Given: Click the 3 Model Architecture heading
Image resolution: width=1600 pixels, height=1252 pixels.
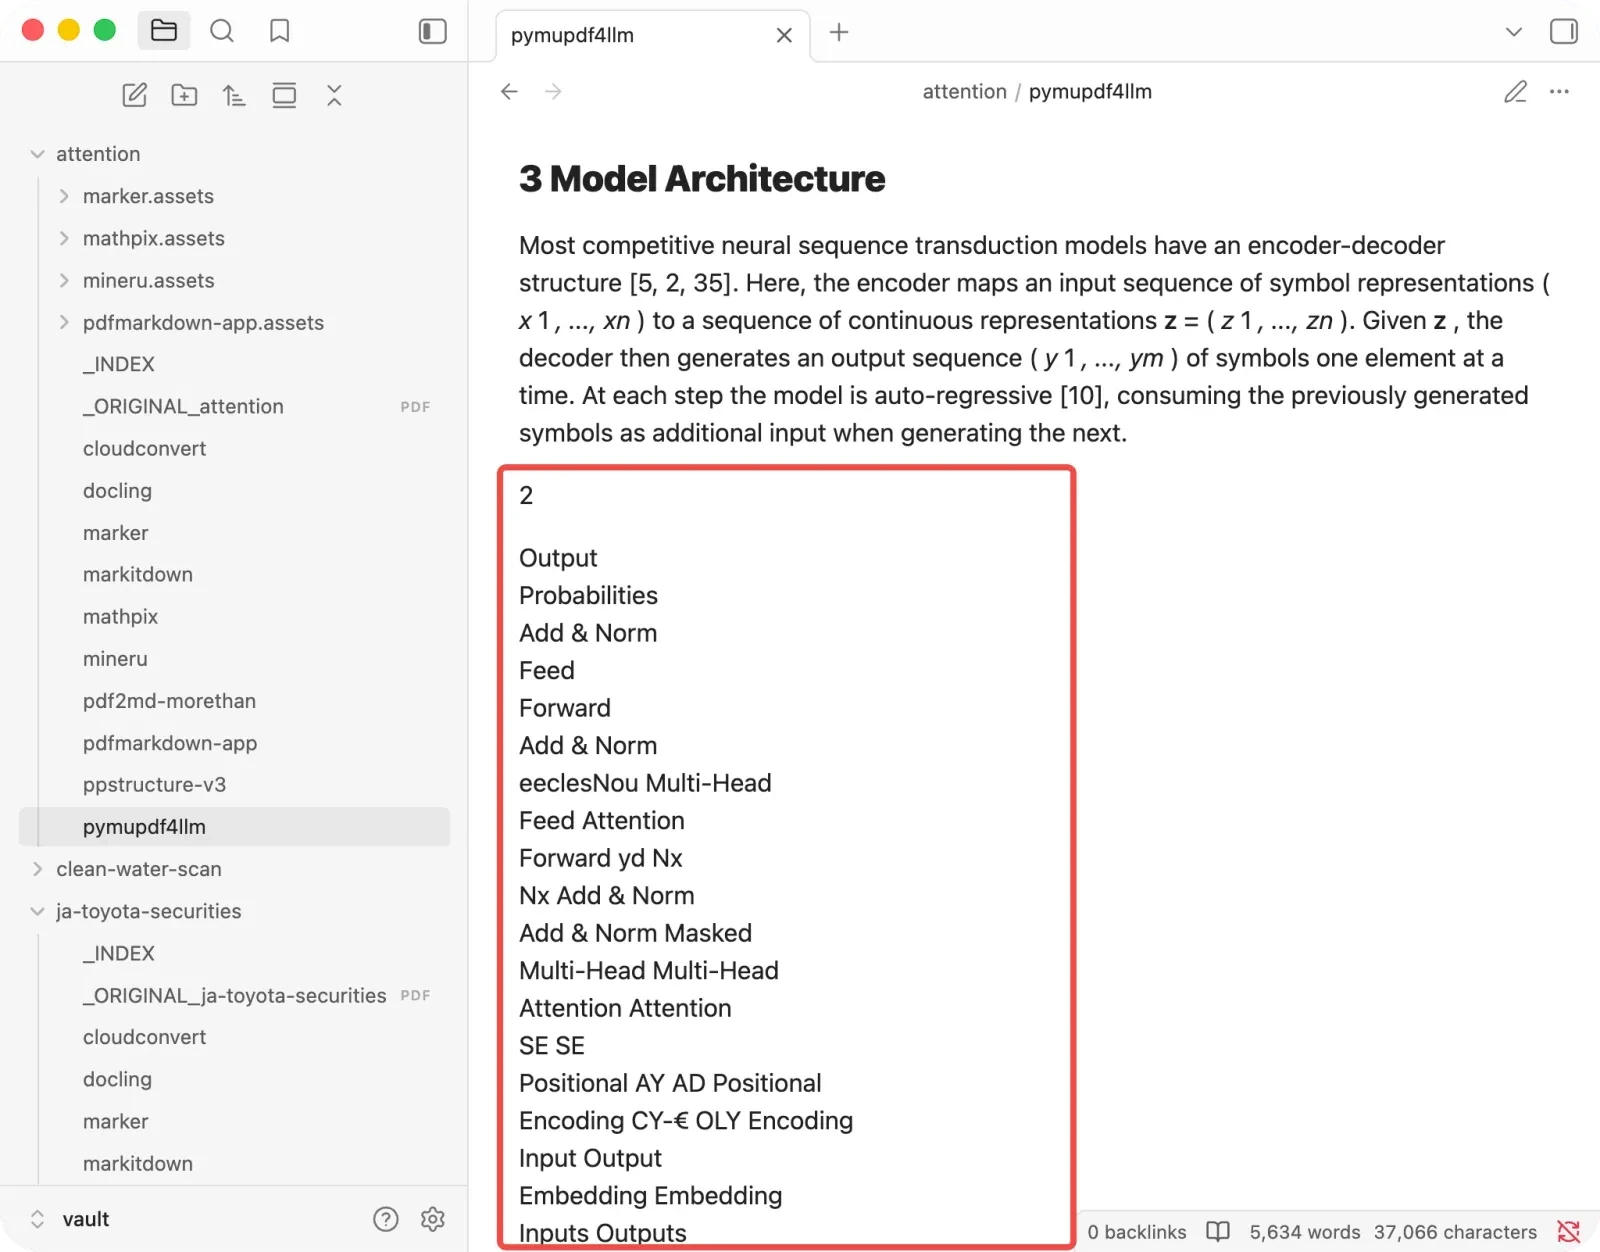Looking at the screenshot, I should pos(702,179).
